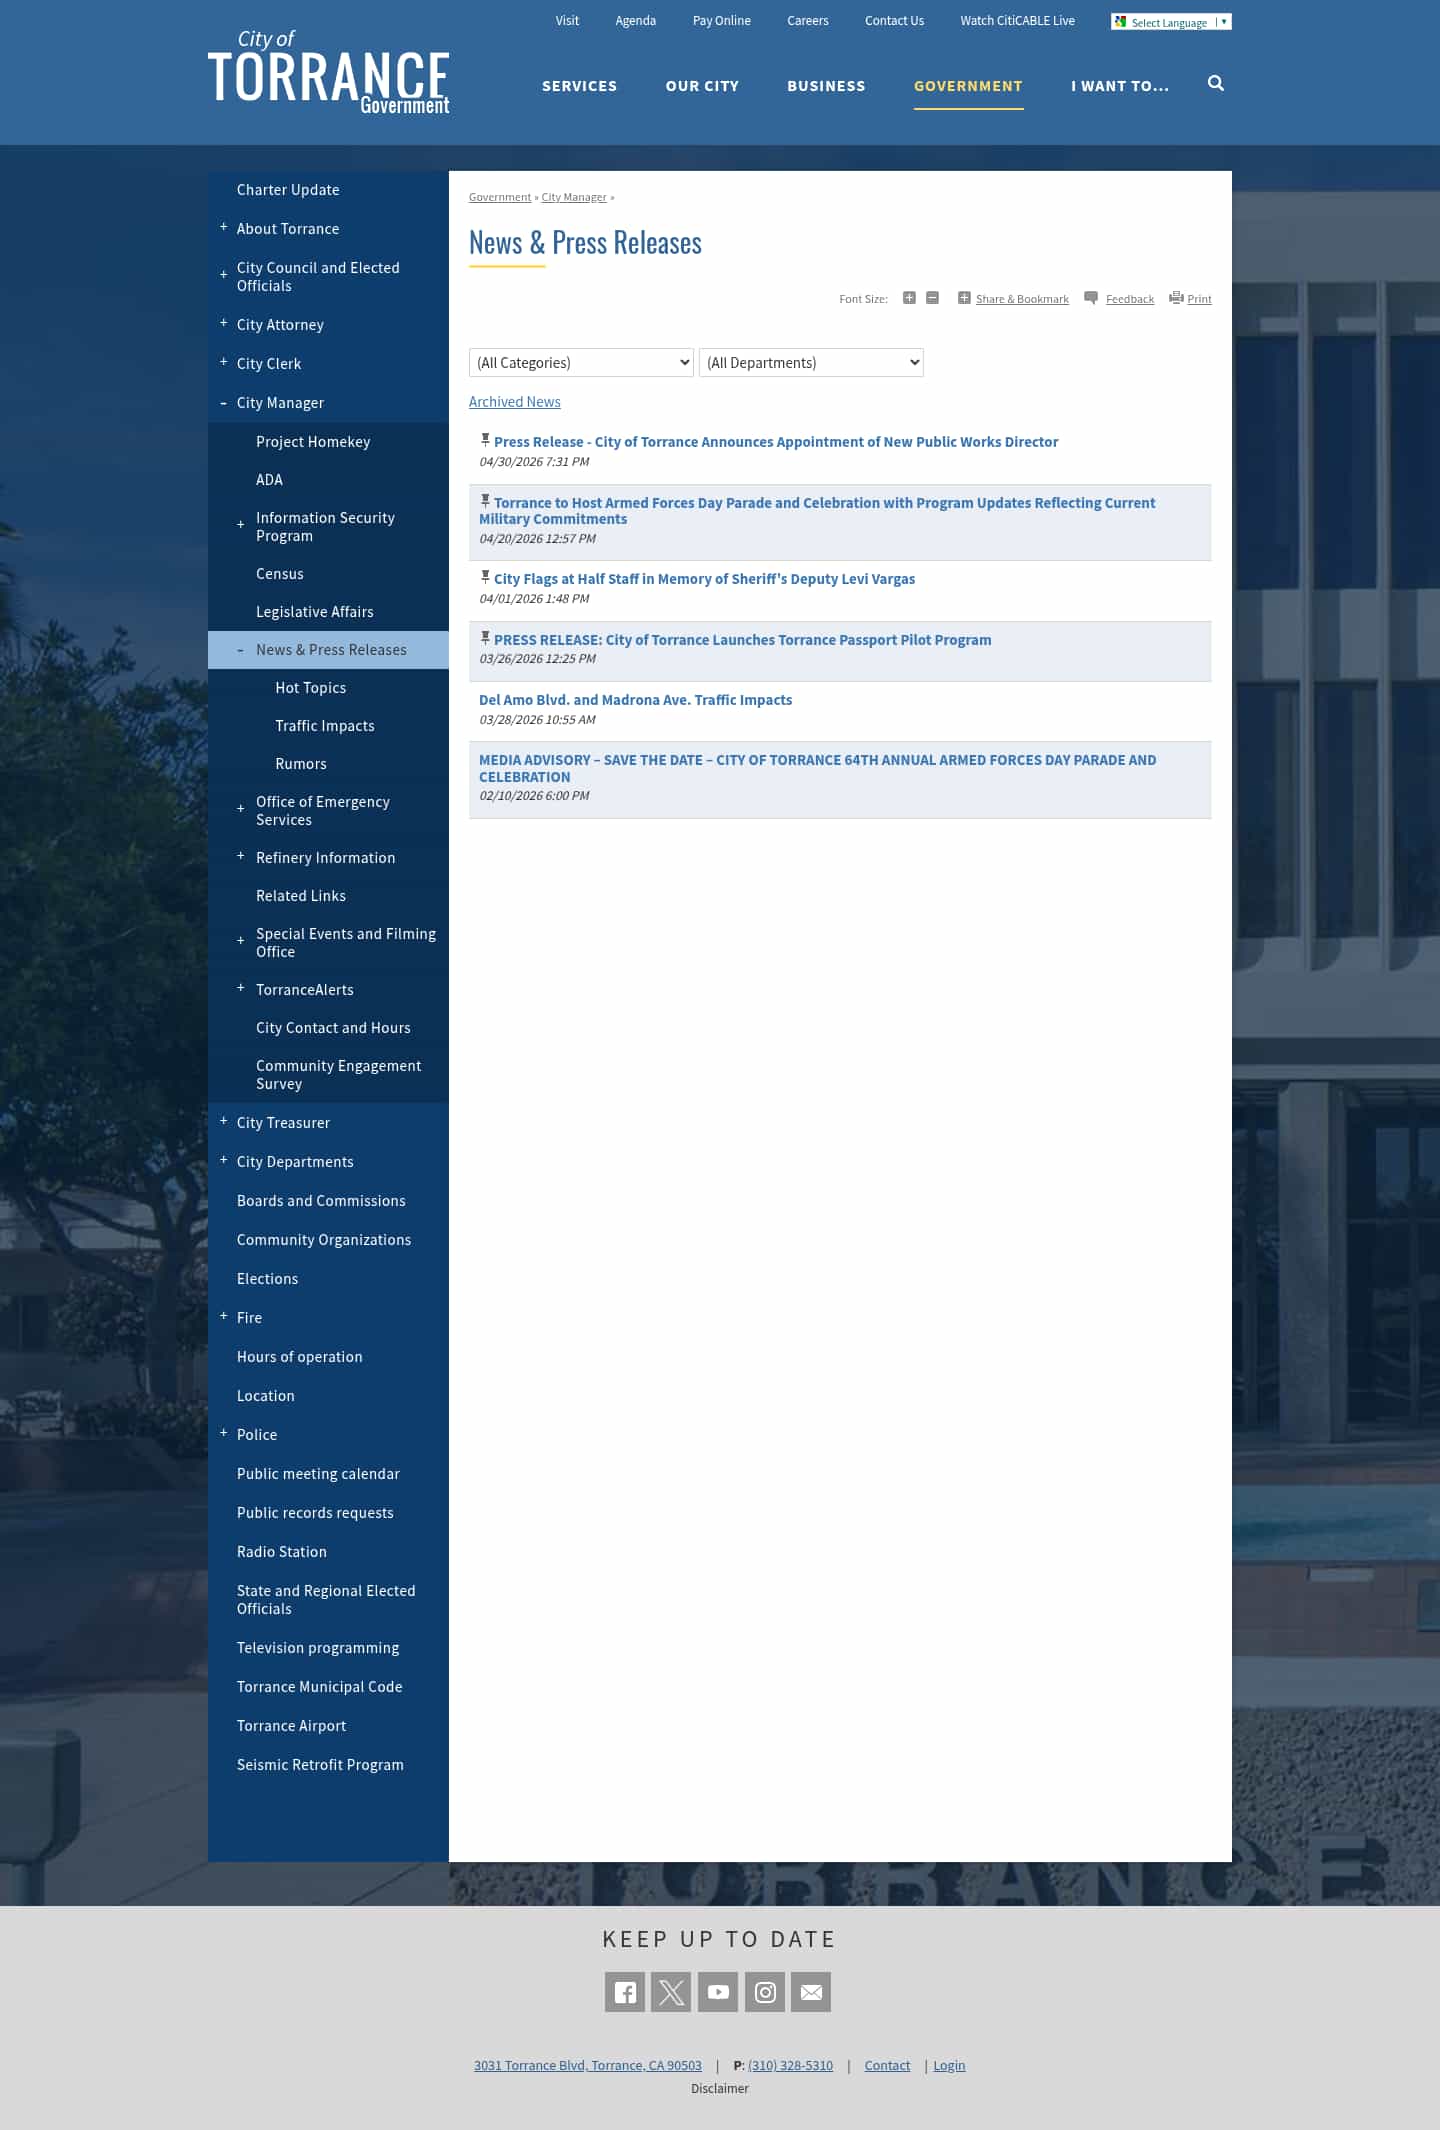
Task: Select Charter Update in the sidebar
Action: coord(288,190)
